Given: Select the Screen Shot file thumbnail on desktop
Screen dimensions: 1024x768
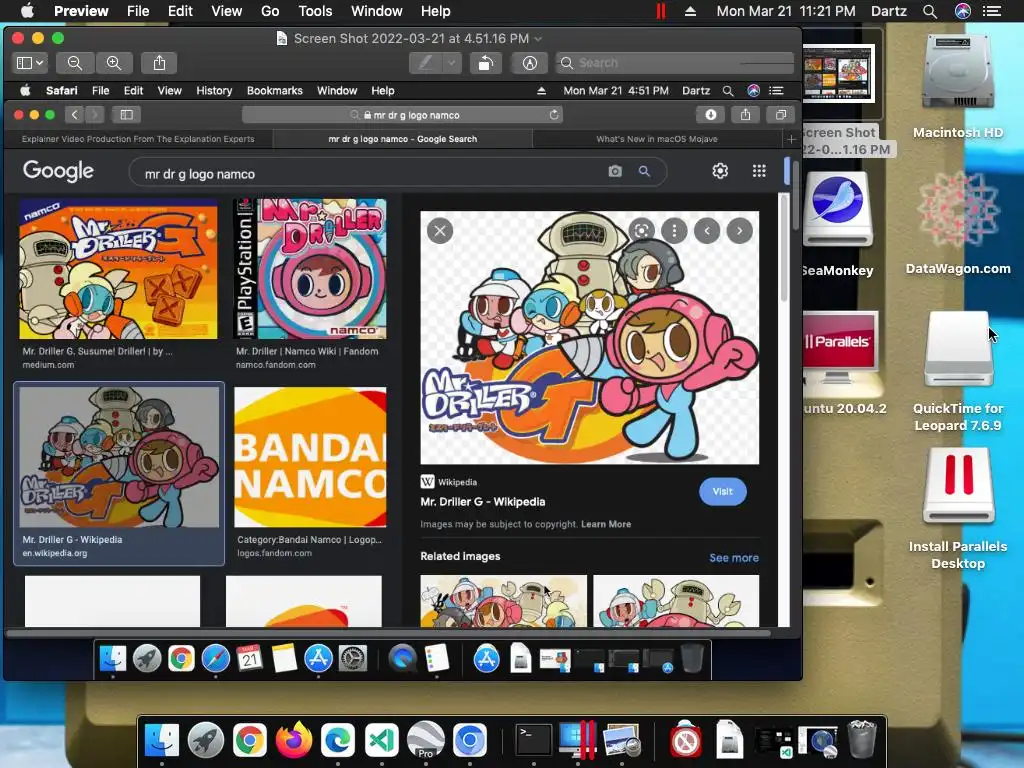Looking at the screenshot, I should pos(839,73).
